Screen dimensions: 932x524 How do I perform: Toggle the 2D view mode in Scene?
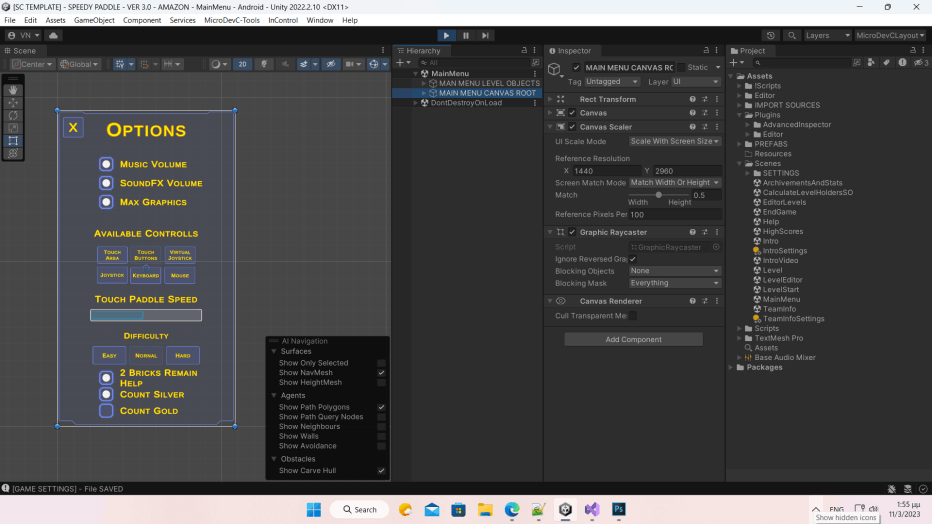click(x=242, y=64)
